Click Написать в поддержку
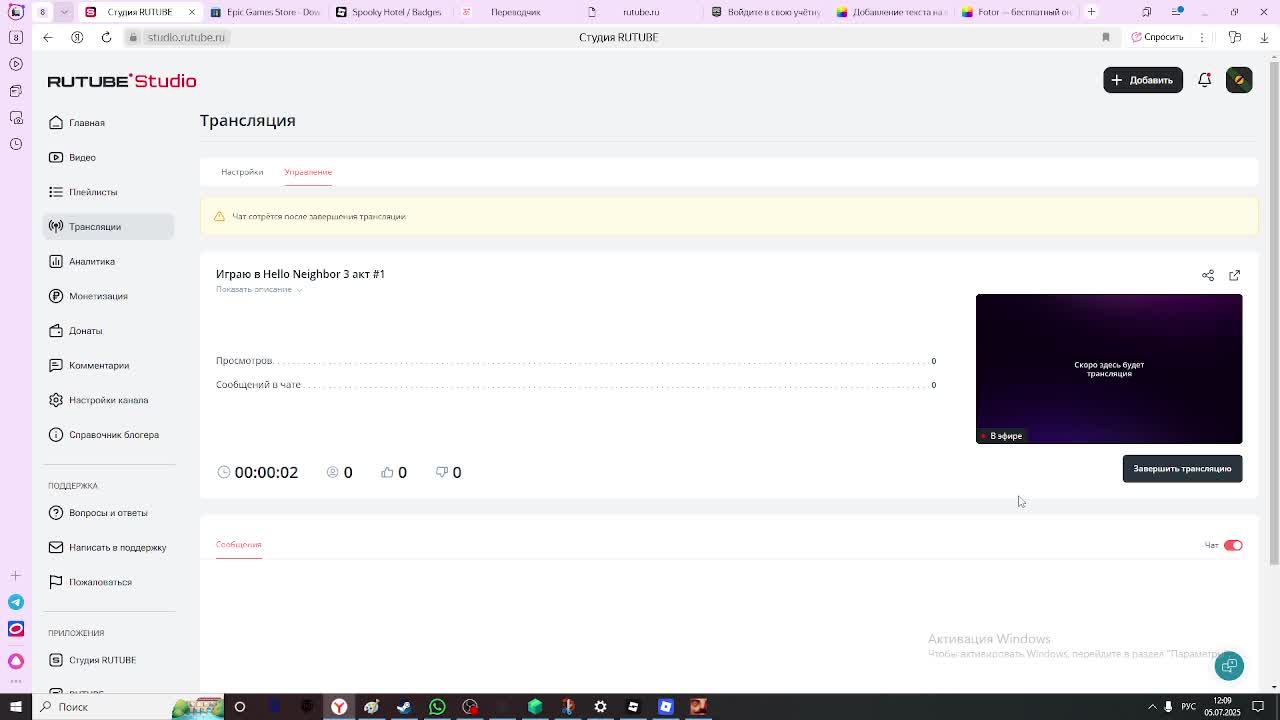 [108, 547]
